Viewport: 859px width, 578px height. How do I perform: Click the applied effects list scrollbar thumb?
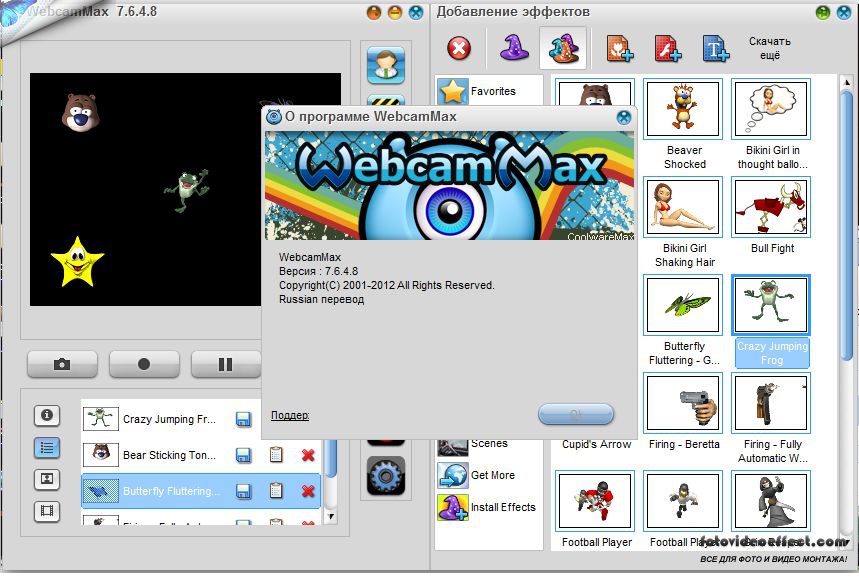point(330,457)
